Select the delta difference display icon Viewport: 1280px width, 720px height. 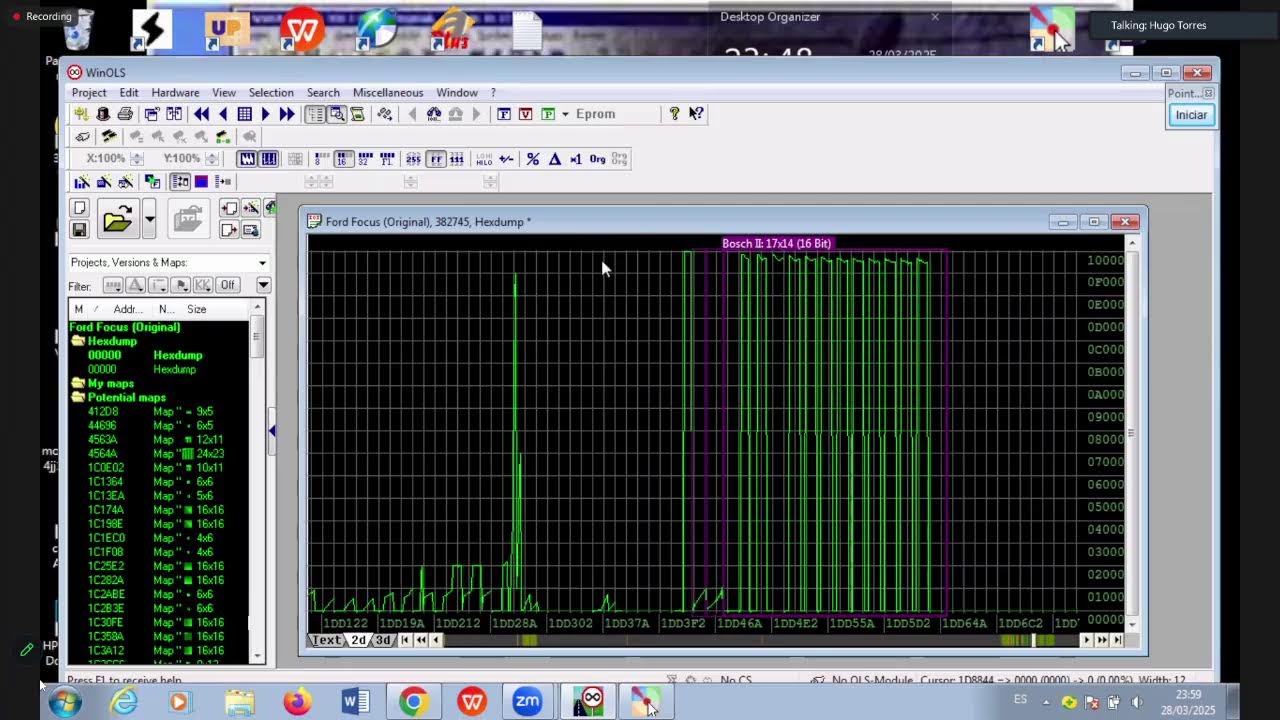pyautogui.click(x=555, y=159)
